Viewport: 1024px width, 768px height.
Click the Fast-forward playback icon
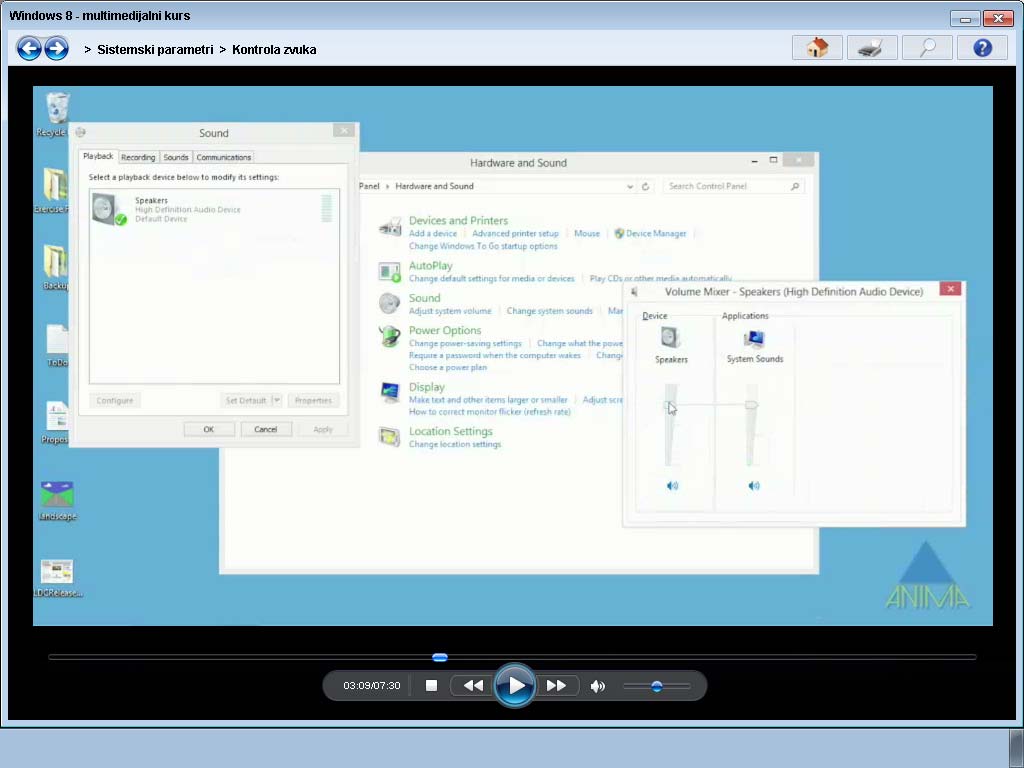pyautogui.click(x=557, y=685)
